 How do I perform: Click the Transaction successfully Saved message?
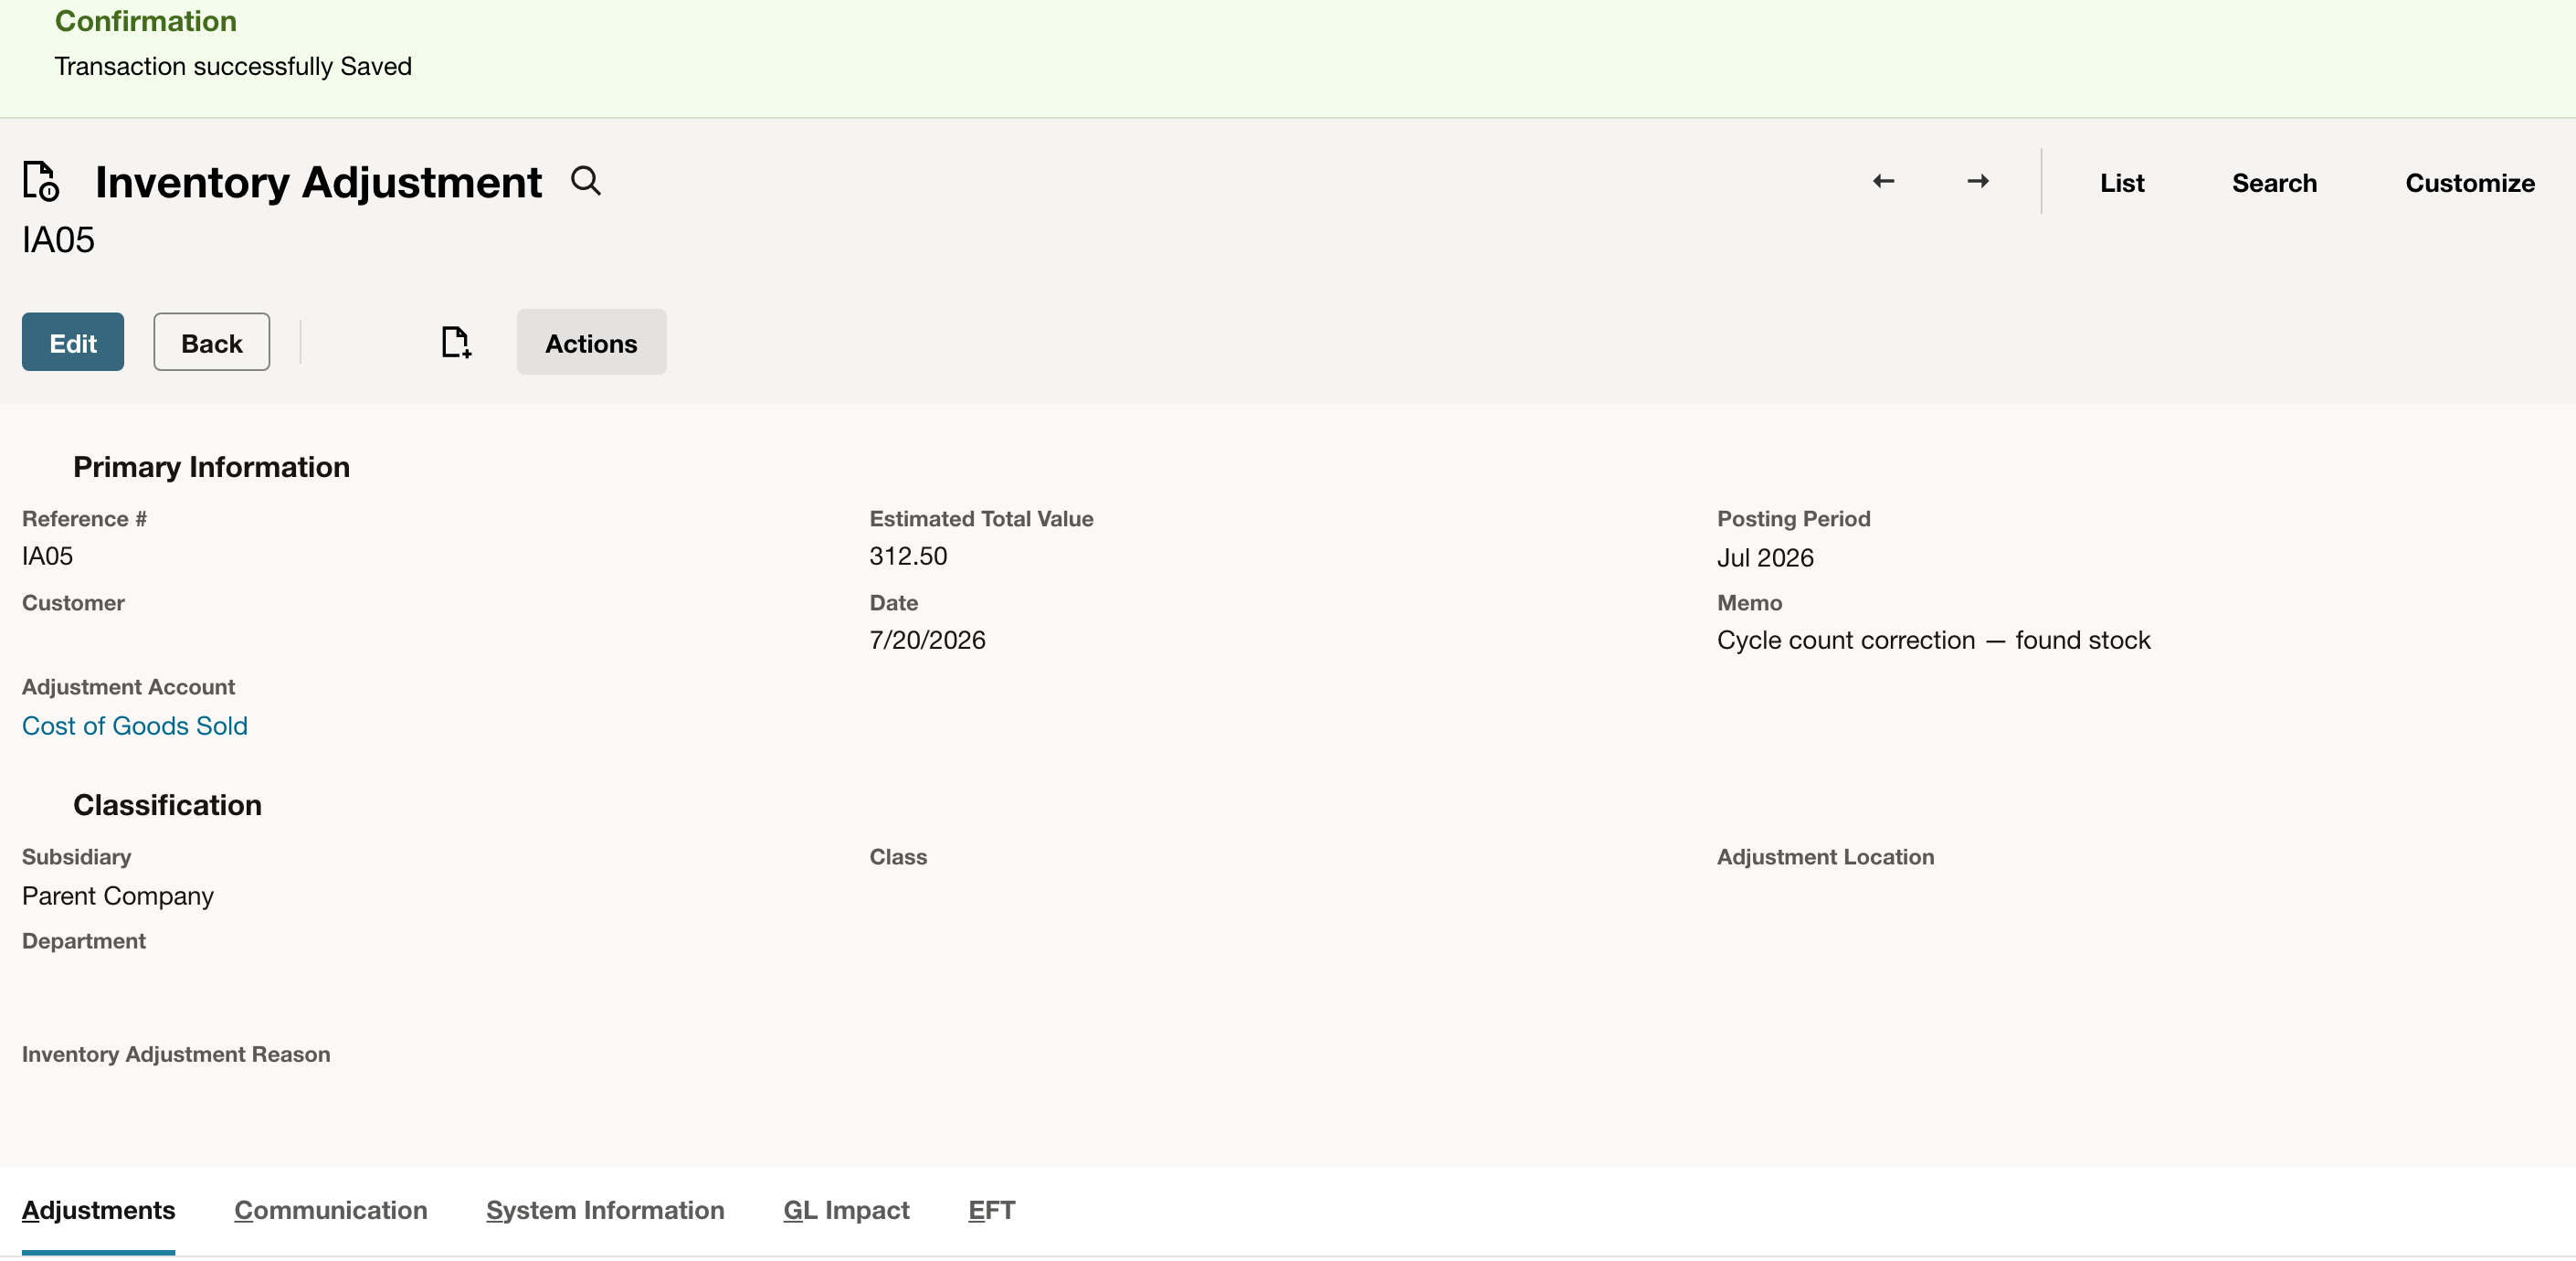point(233,66)
